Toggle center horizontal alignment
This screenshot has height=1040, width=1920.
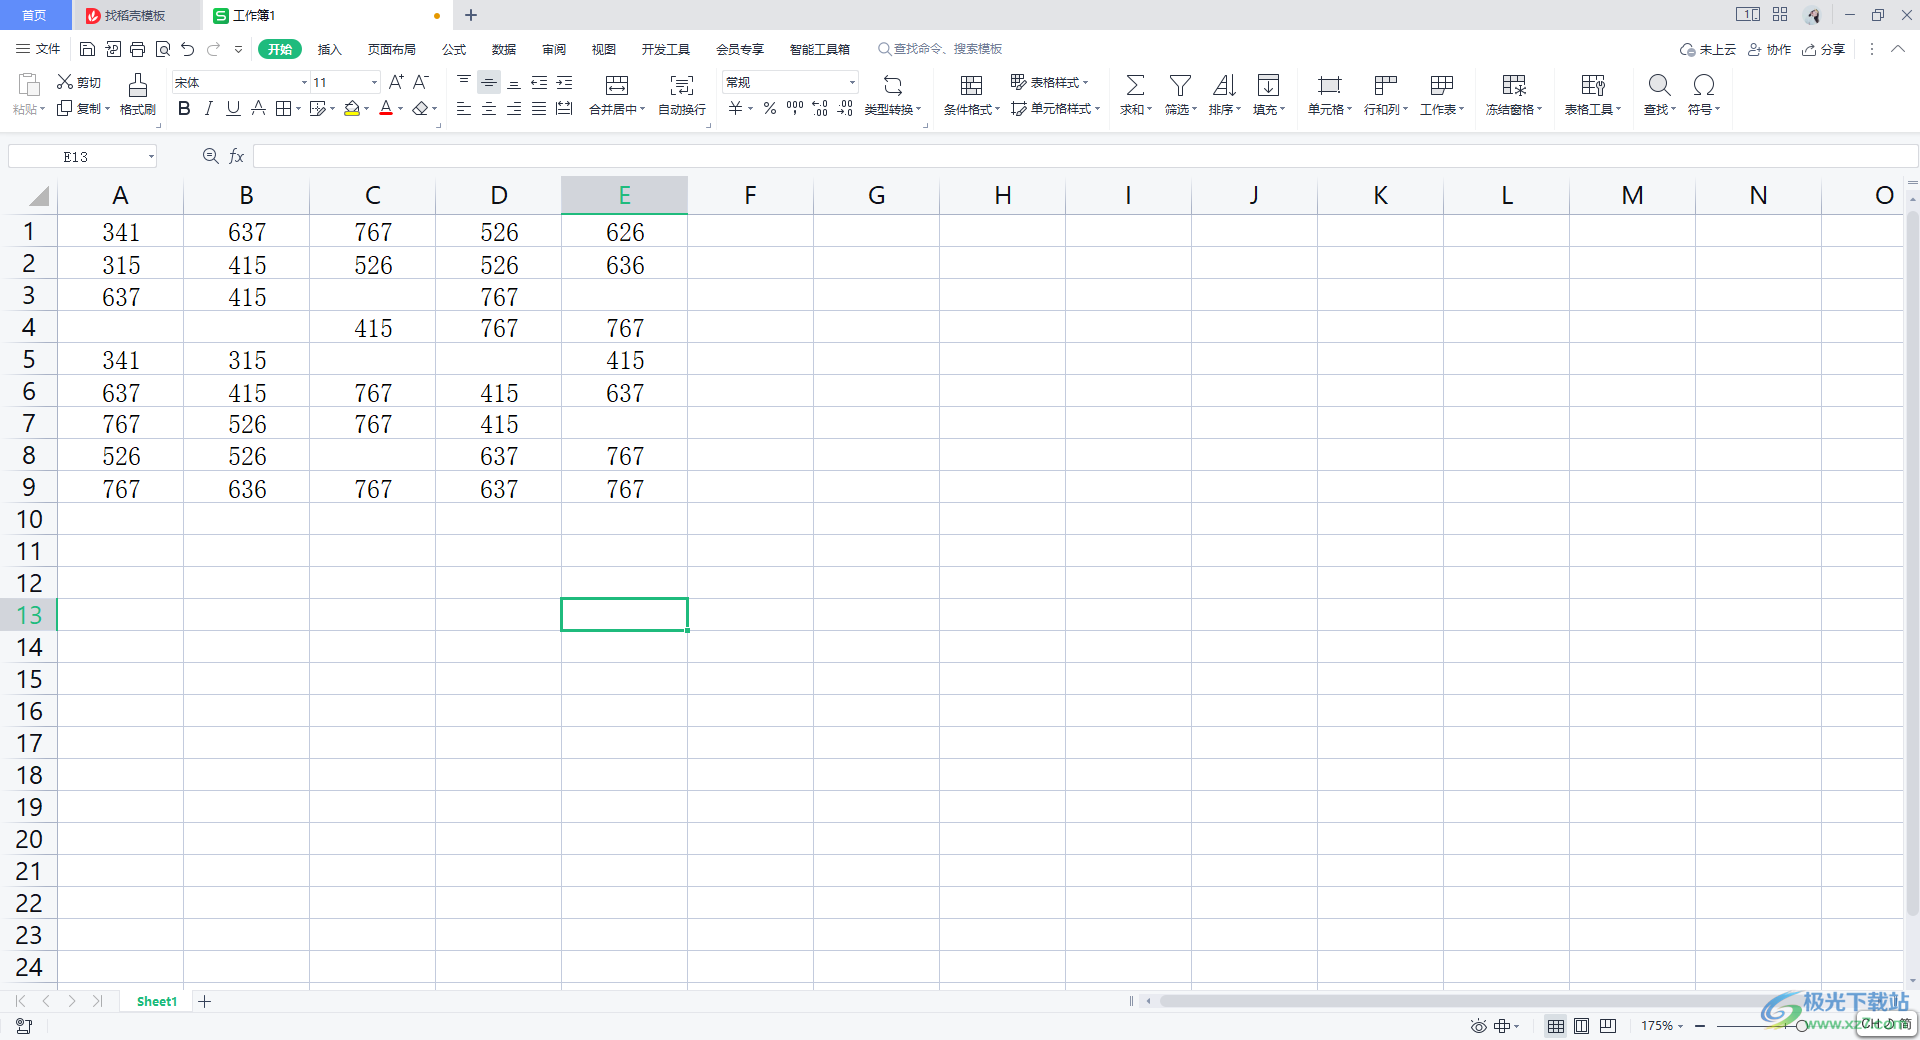coord(489,108)
